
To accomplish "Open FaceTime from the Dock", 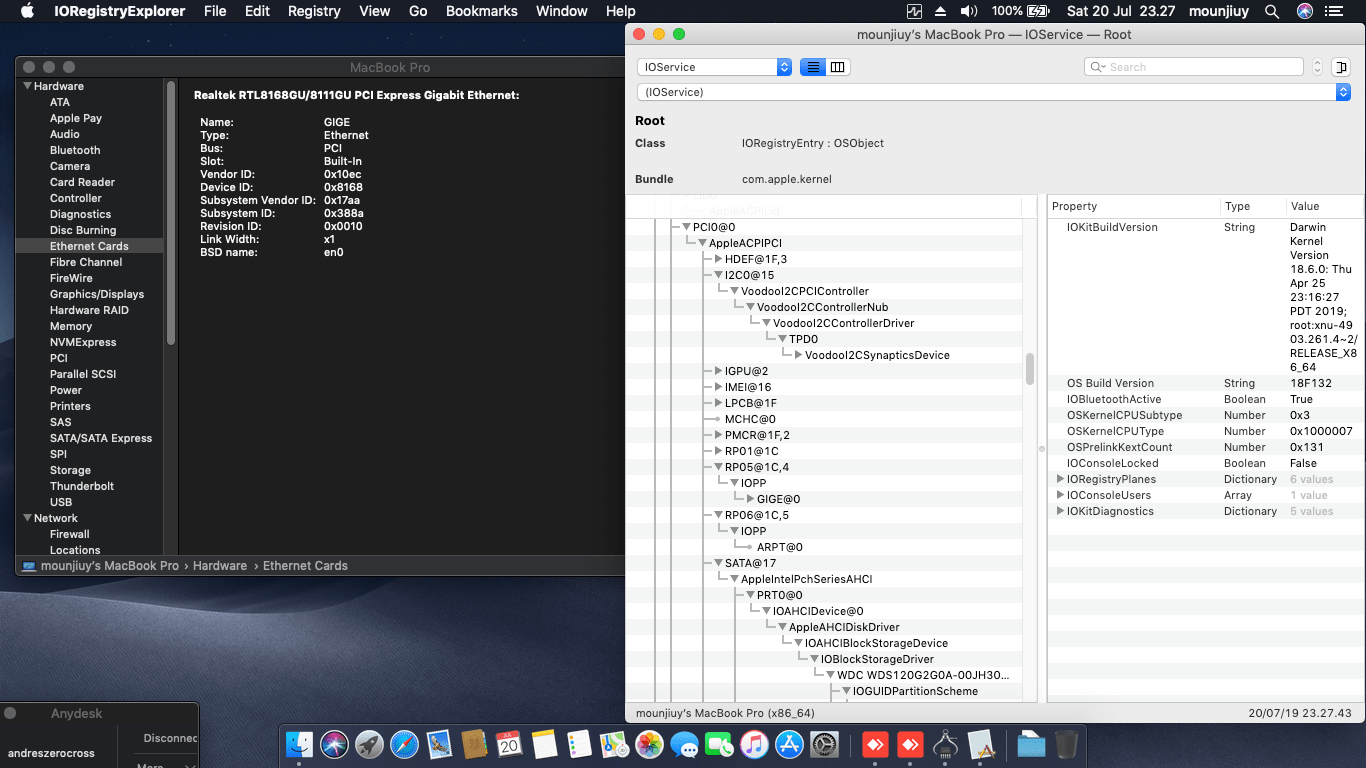I will (720, 744).
